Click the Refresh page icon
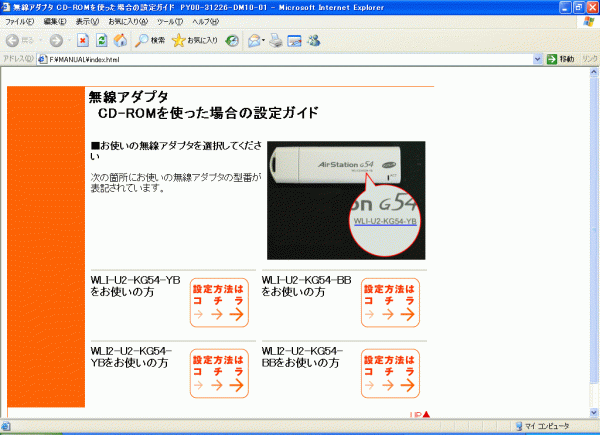 click(102, 40)
